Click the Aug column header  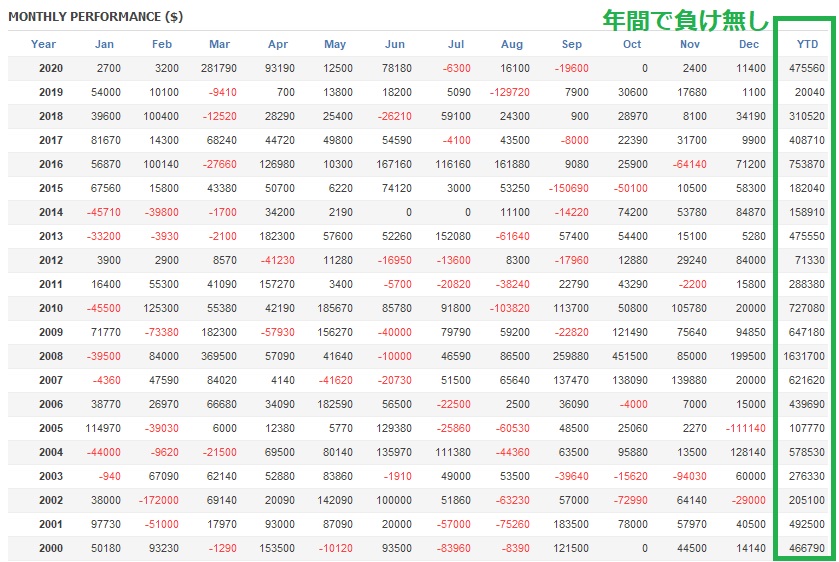(512, 44)
